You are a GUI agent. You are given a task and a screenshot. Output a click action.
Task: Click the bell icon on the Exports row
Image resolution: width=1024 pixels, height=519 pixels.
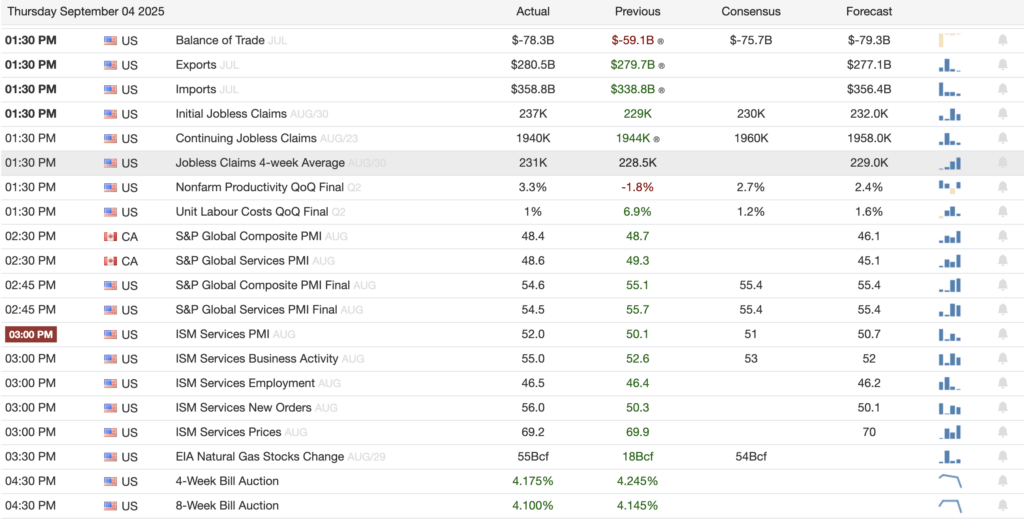point(1002,65)
